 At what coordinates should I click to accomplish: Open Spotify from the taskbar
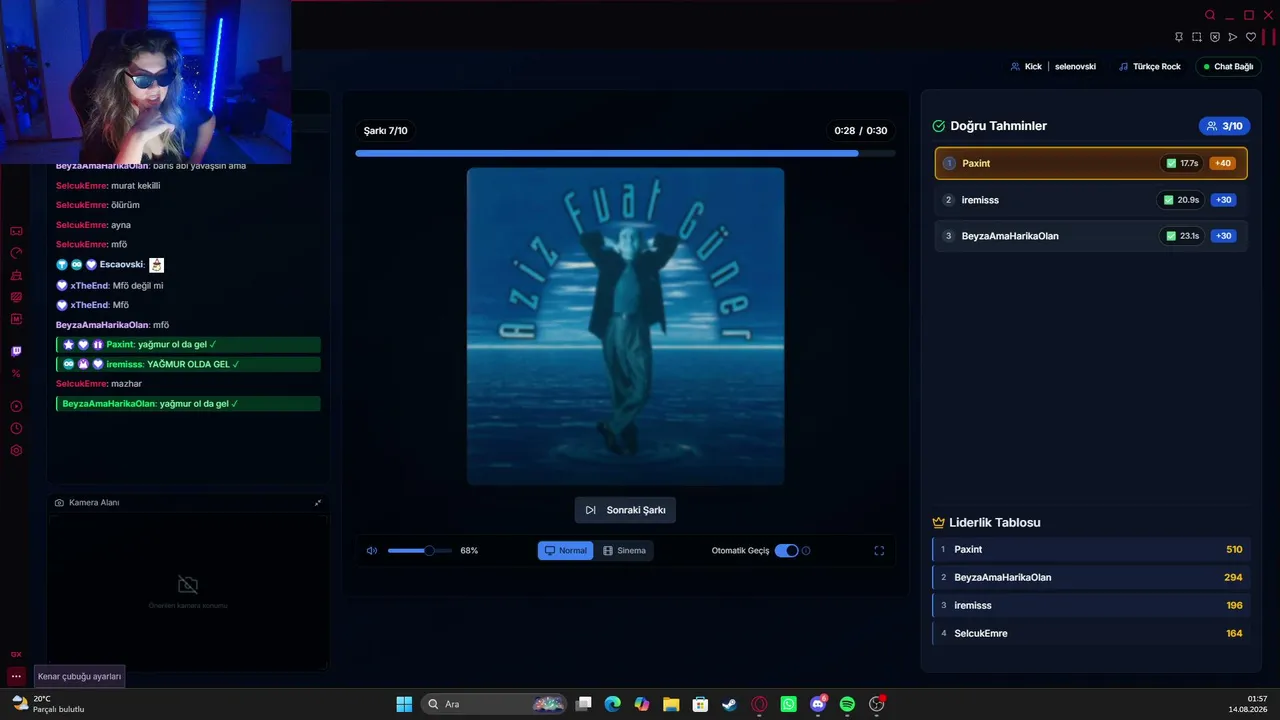point(847,704)
